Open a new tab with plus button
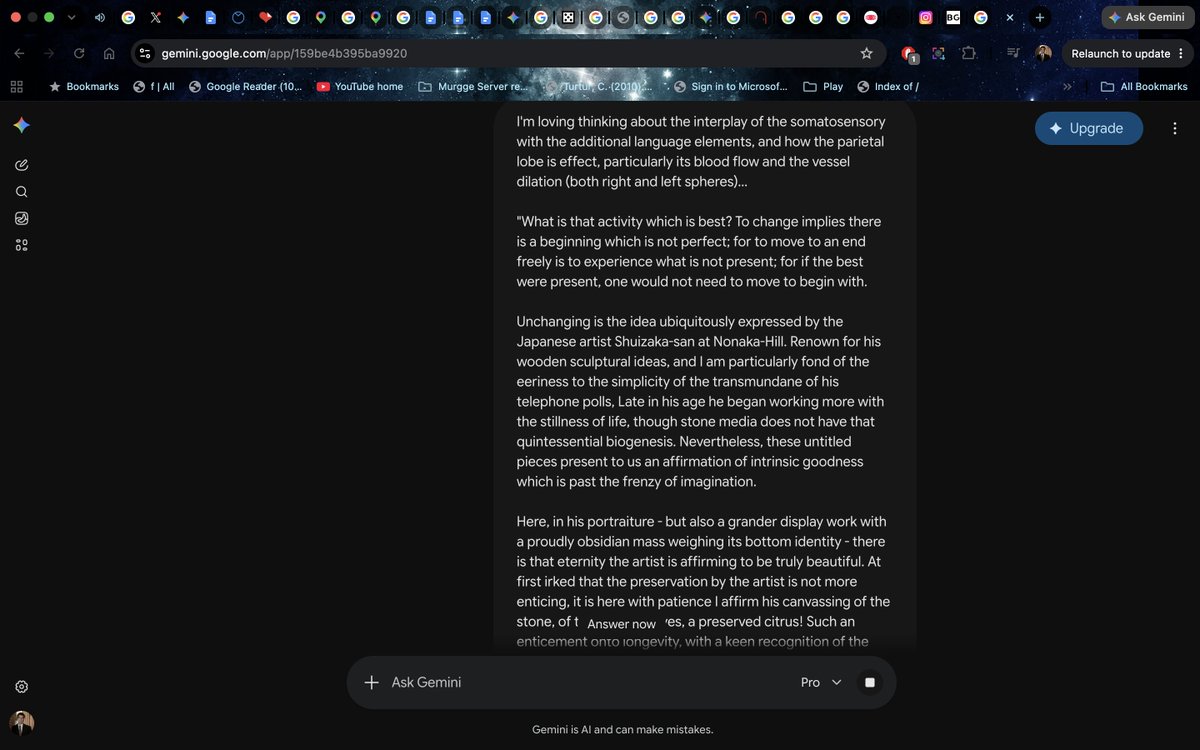This screenshot has width=1200, height=750. (1040, 17)
